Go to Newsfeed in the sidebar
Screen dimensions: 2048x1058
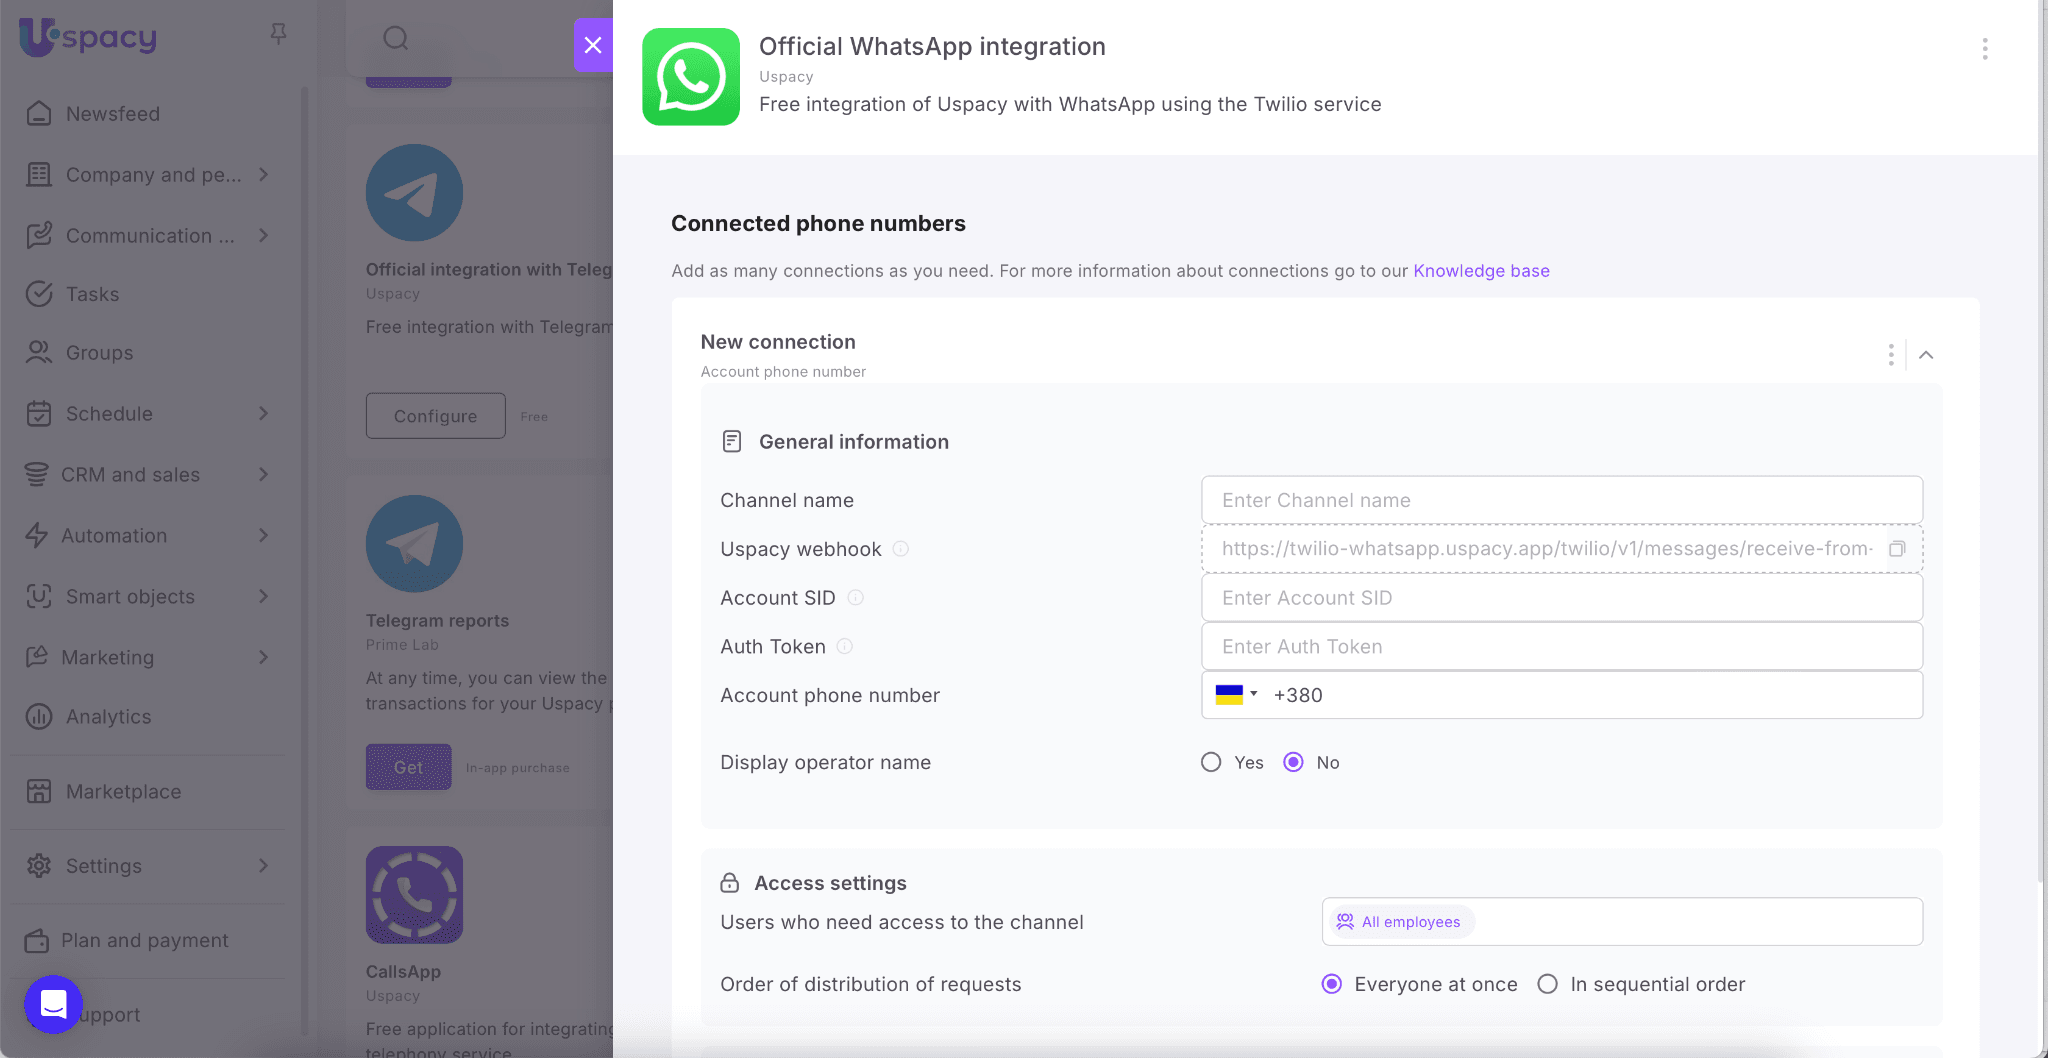(x=112, y=114)
